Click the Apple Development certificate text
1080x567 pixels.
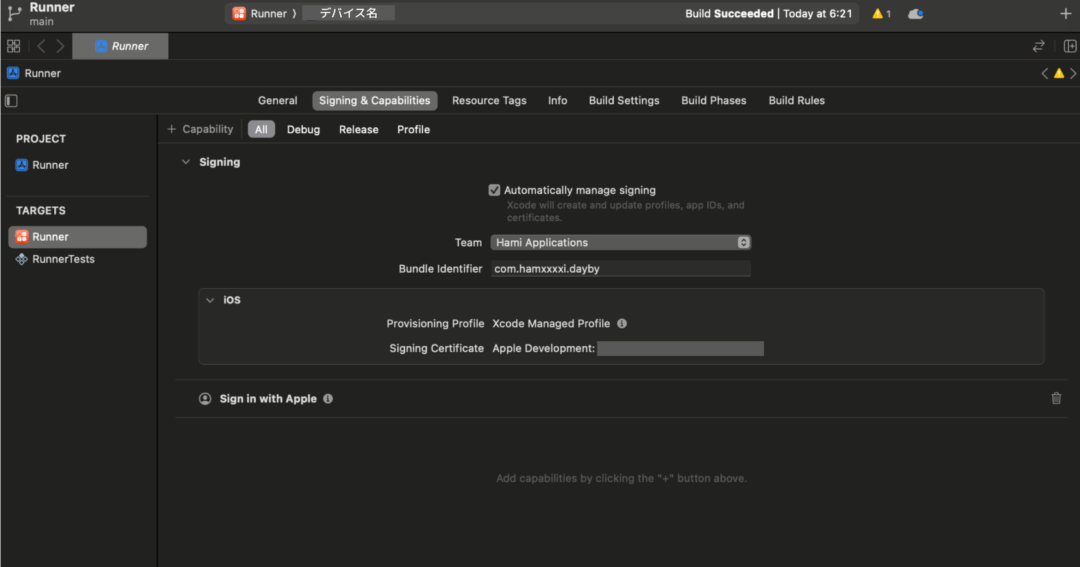(x=543, y=349)
